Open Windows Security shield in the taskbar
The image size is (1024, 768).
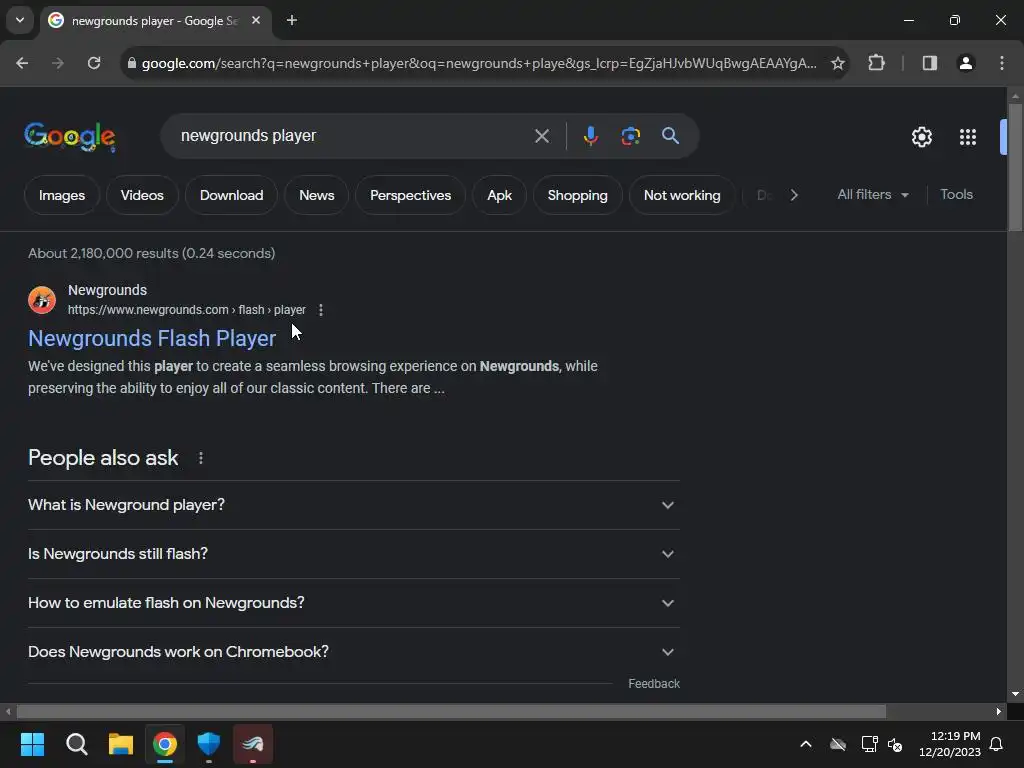tap(209, 744)
